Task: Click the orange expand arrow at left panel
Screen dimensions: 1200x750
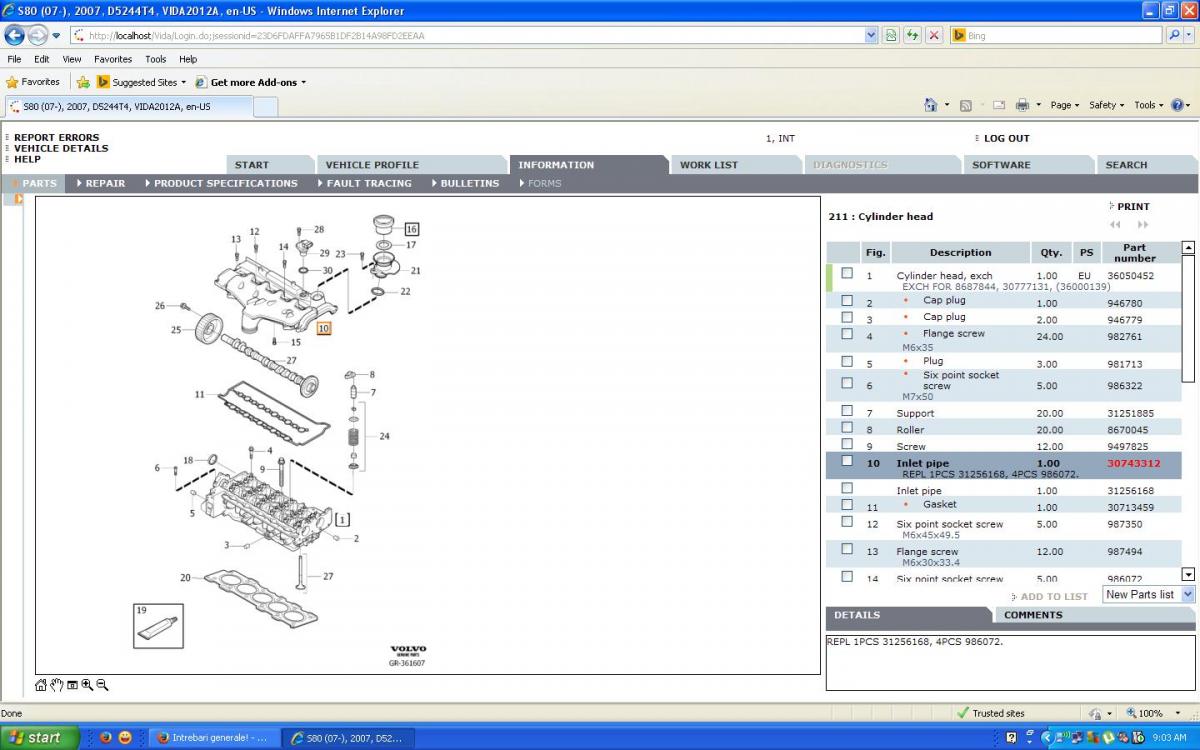Action: [18, 199]
